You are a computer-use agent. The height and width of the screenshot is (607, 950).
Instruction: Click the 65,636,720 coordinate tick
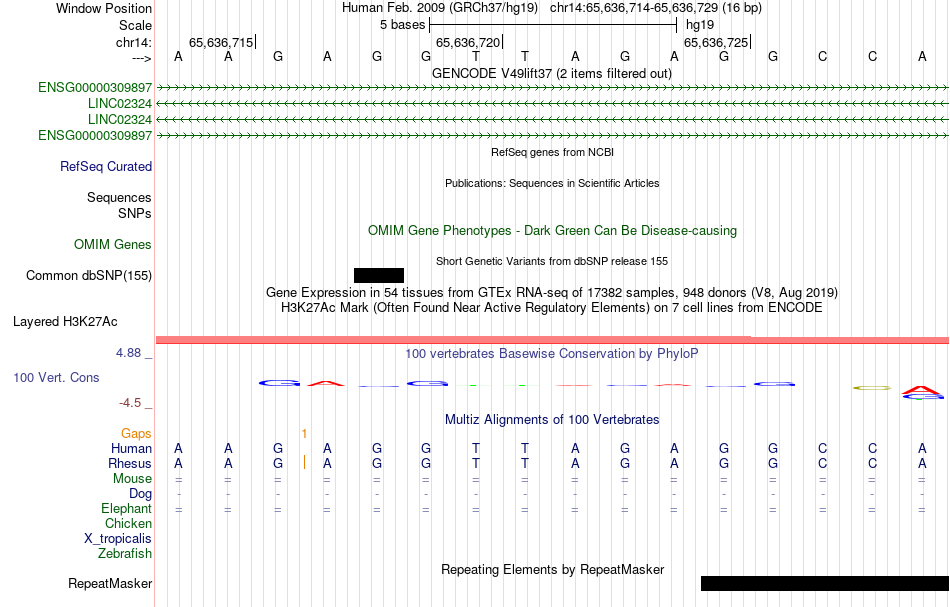(470, 42)
